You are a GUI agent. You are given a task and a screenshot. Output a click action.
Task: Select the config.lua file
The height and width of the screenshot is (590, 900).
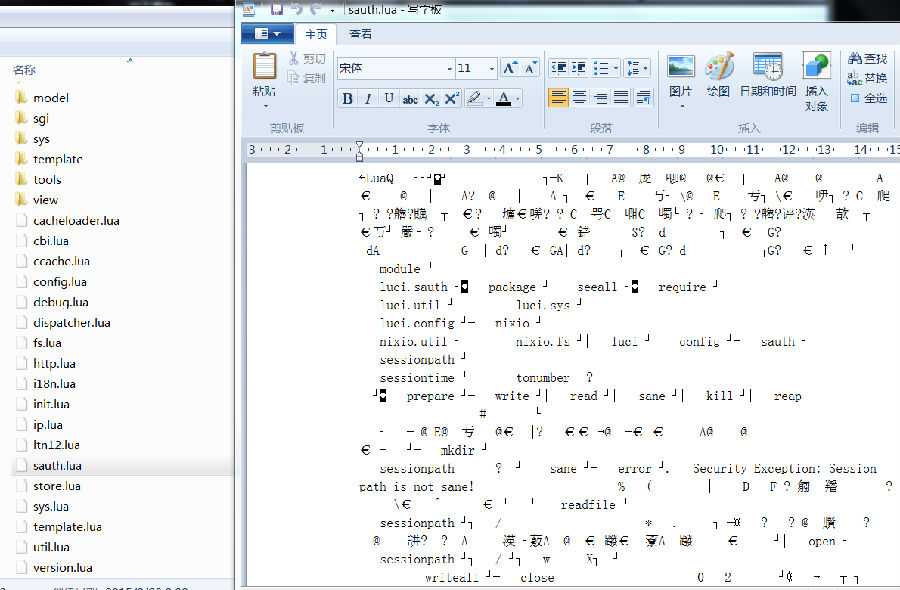(x=60, y=281)
